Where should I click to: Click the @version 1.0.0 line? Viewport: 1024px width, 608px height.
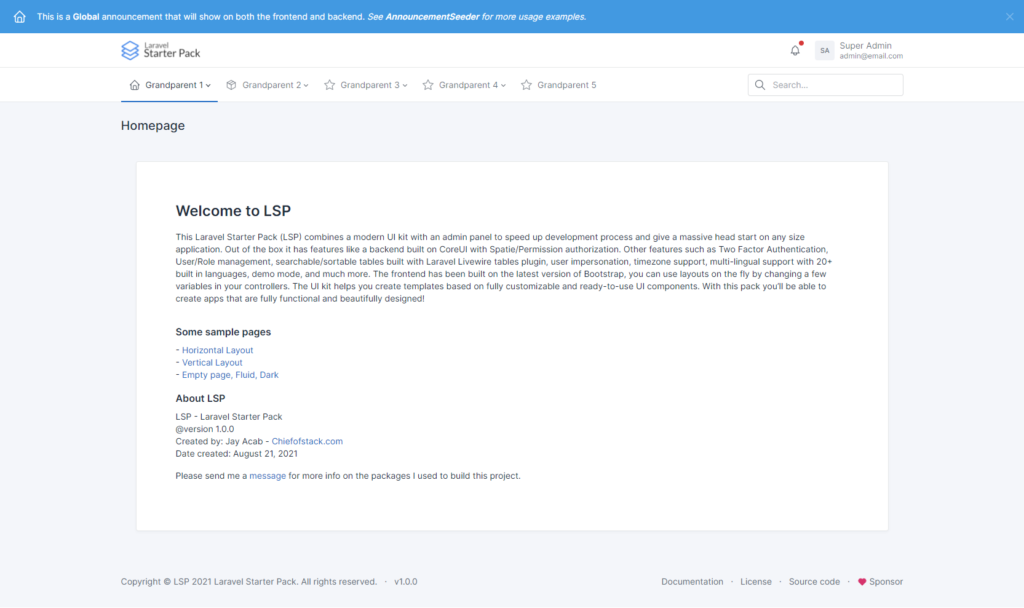(x=204, y=429)
